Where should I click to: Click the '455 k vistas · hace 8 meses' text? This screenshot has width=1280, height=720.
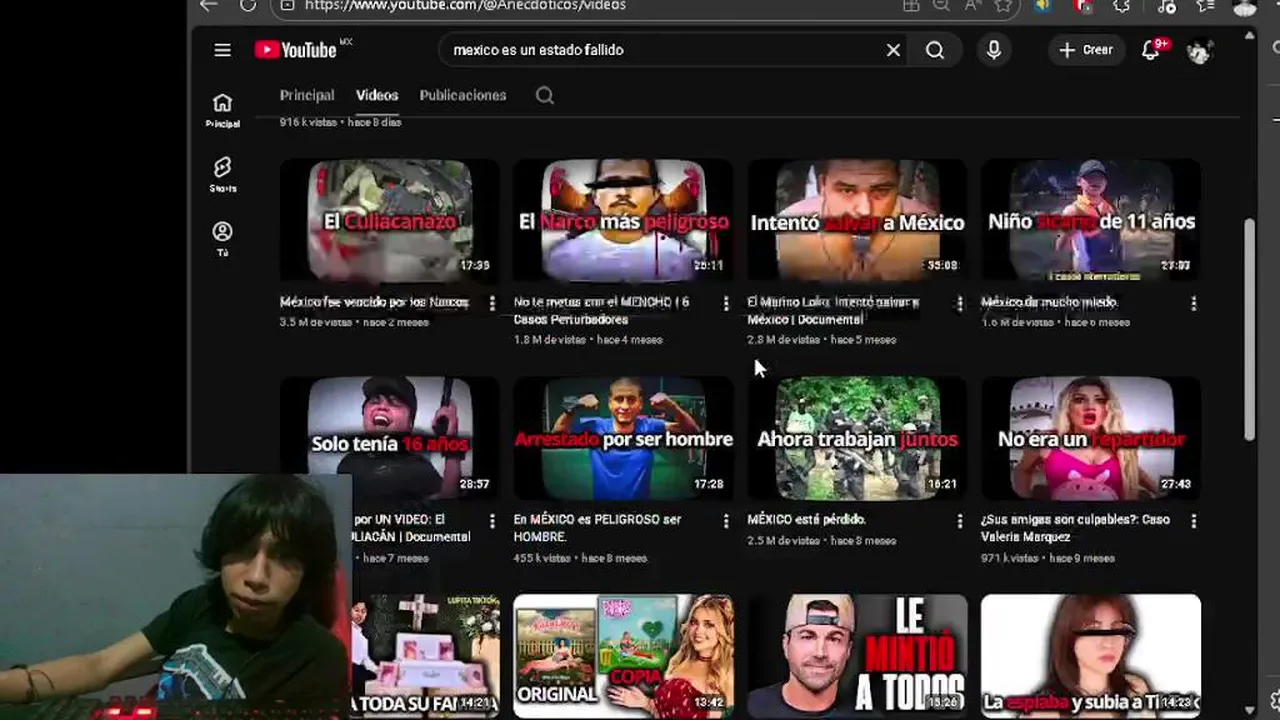coord(580,558)
